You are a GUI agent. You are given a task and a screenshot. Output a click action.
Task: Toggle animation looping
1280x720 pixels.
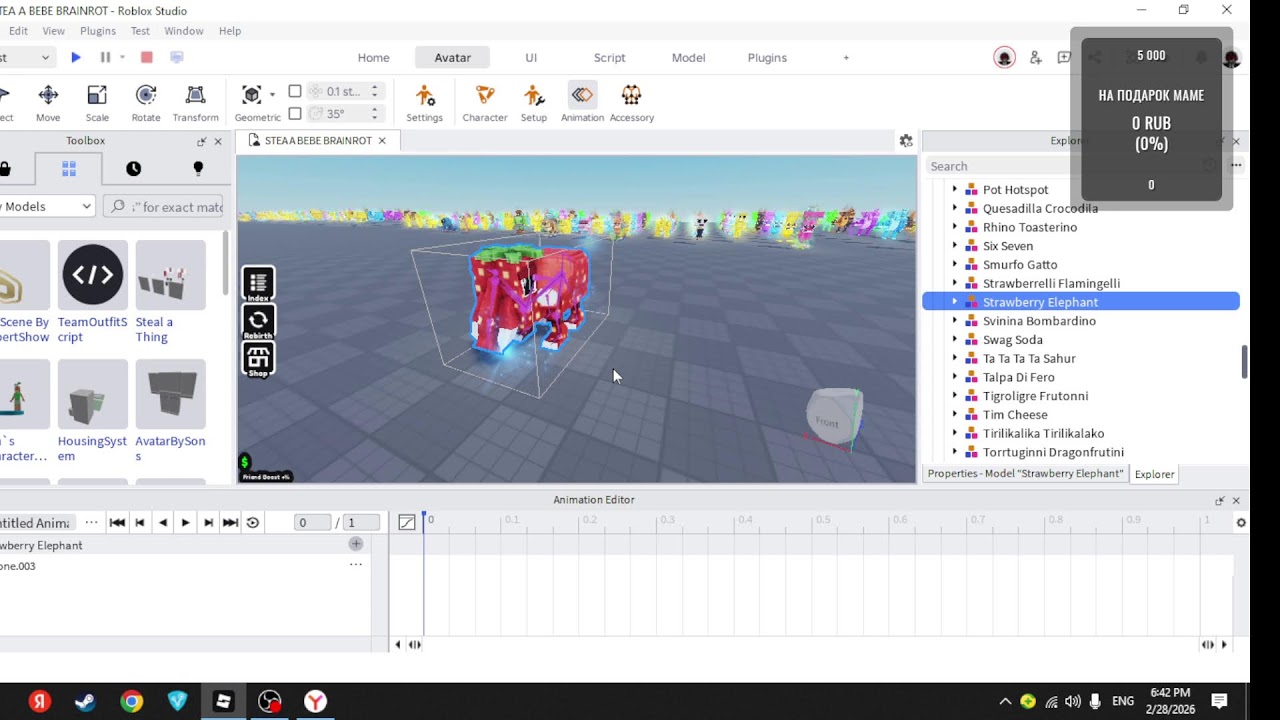click(x=253, y=522)
